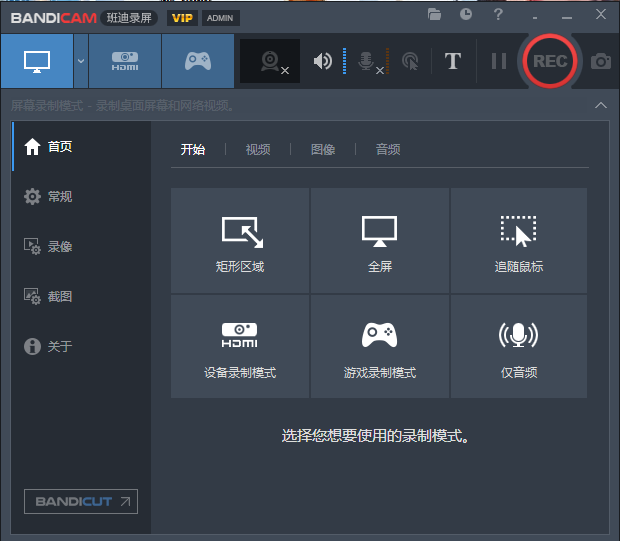The width and height of the screenshot is (620, 541).
Task: Switch to HDMI device recording mode
Action: (x=125, y=61)
